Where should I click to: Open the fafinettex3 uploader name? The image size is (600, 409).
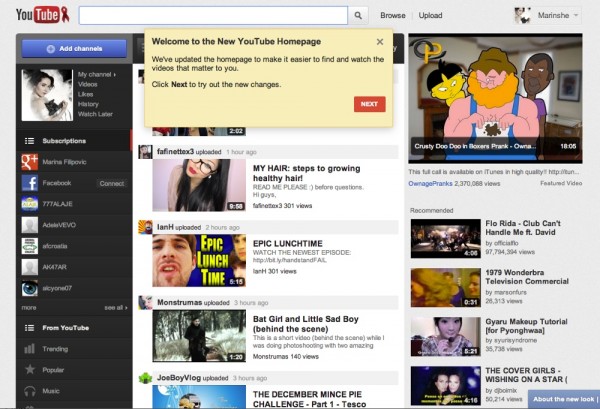[175, 152]
